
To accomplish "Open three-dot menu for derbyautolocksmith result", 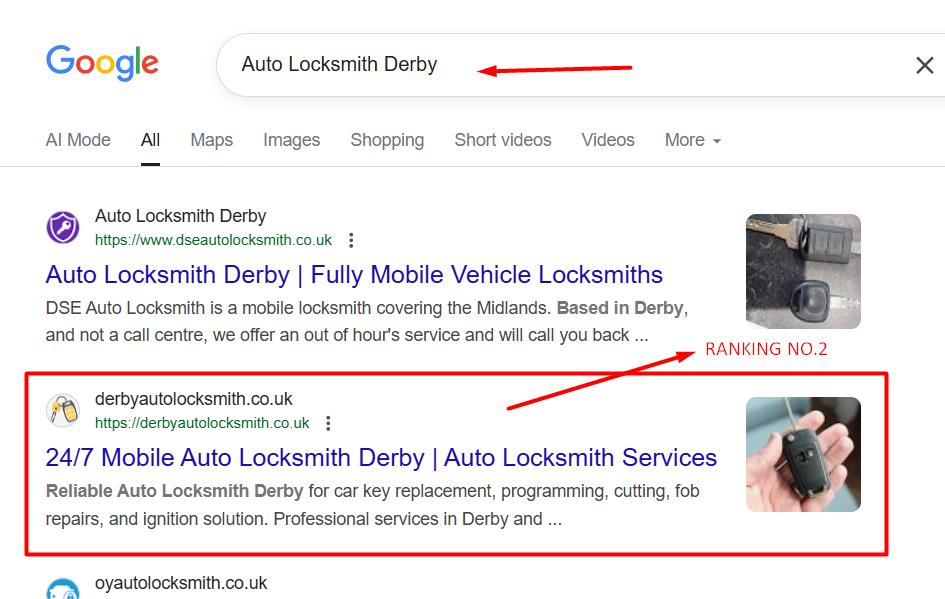I will tap(328, 423).
